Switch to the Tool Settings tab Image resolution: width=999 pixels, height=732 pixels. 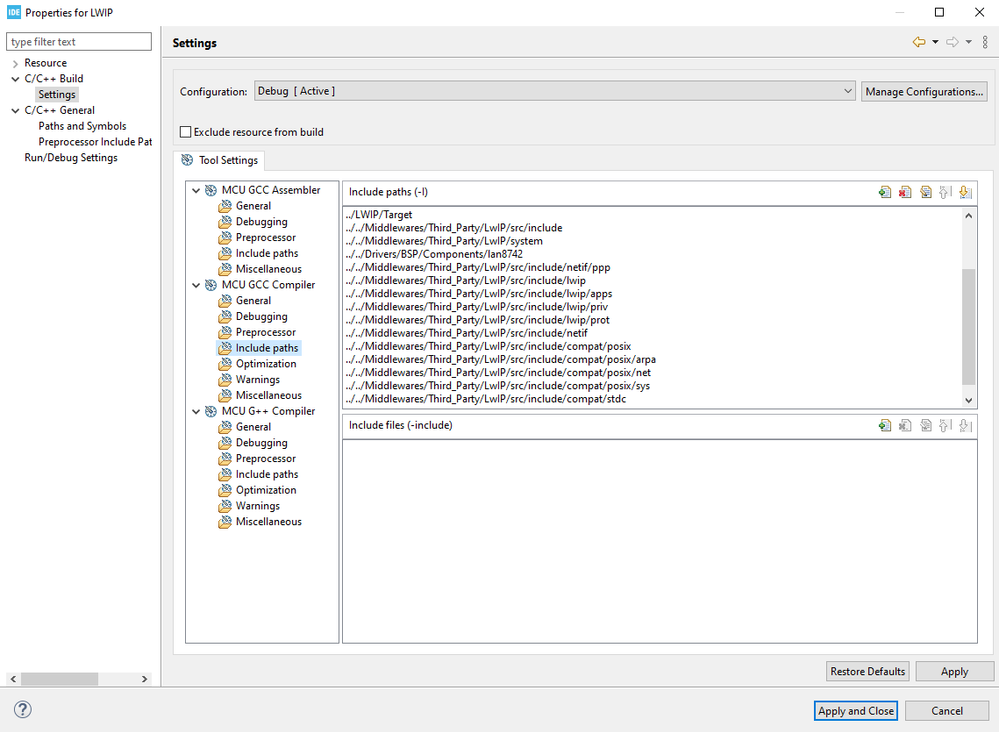click(x=220, y=160)
